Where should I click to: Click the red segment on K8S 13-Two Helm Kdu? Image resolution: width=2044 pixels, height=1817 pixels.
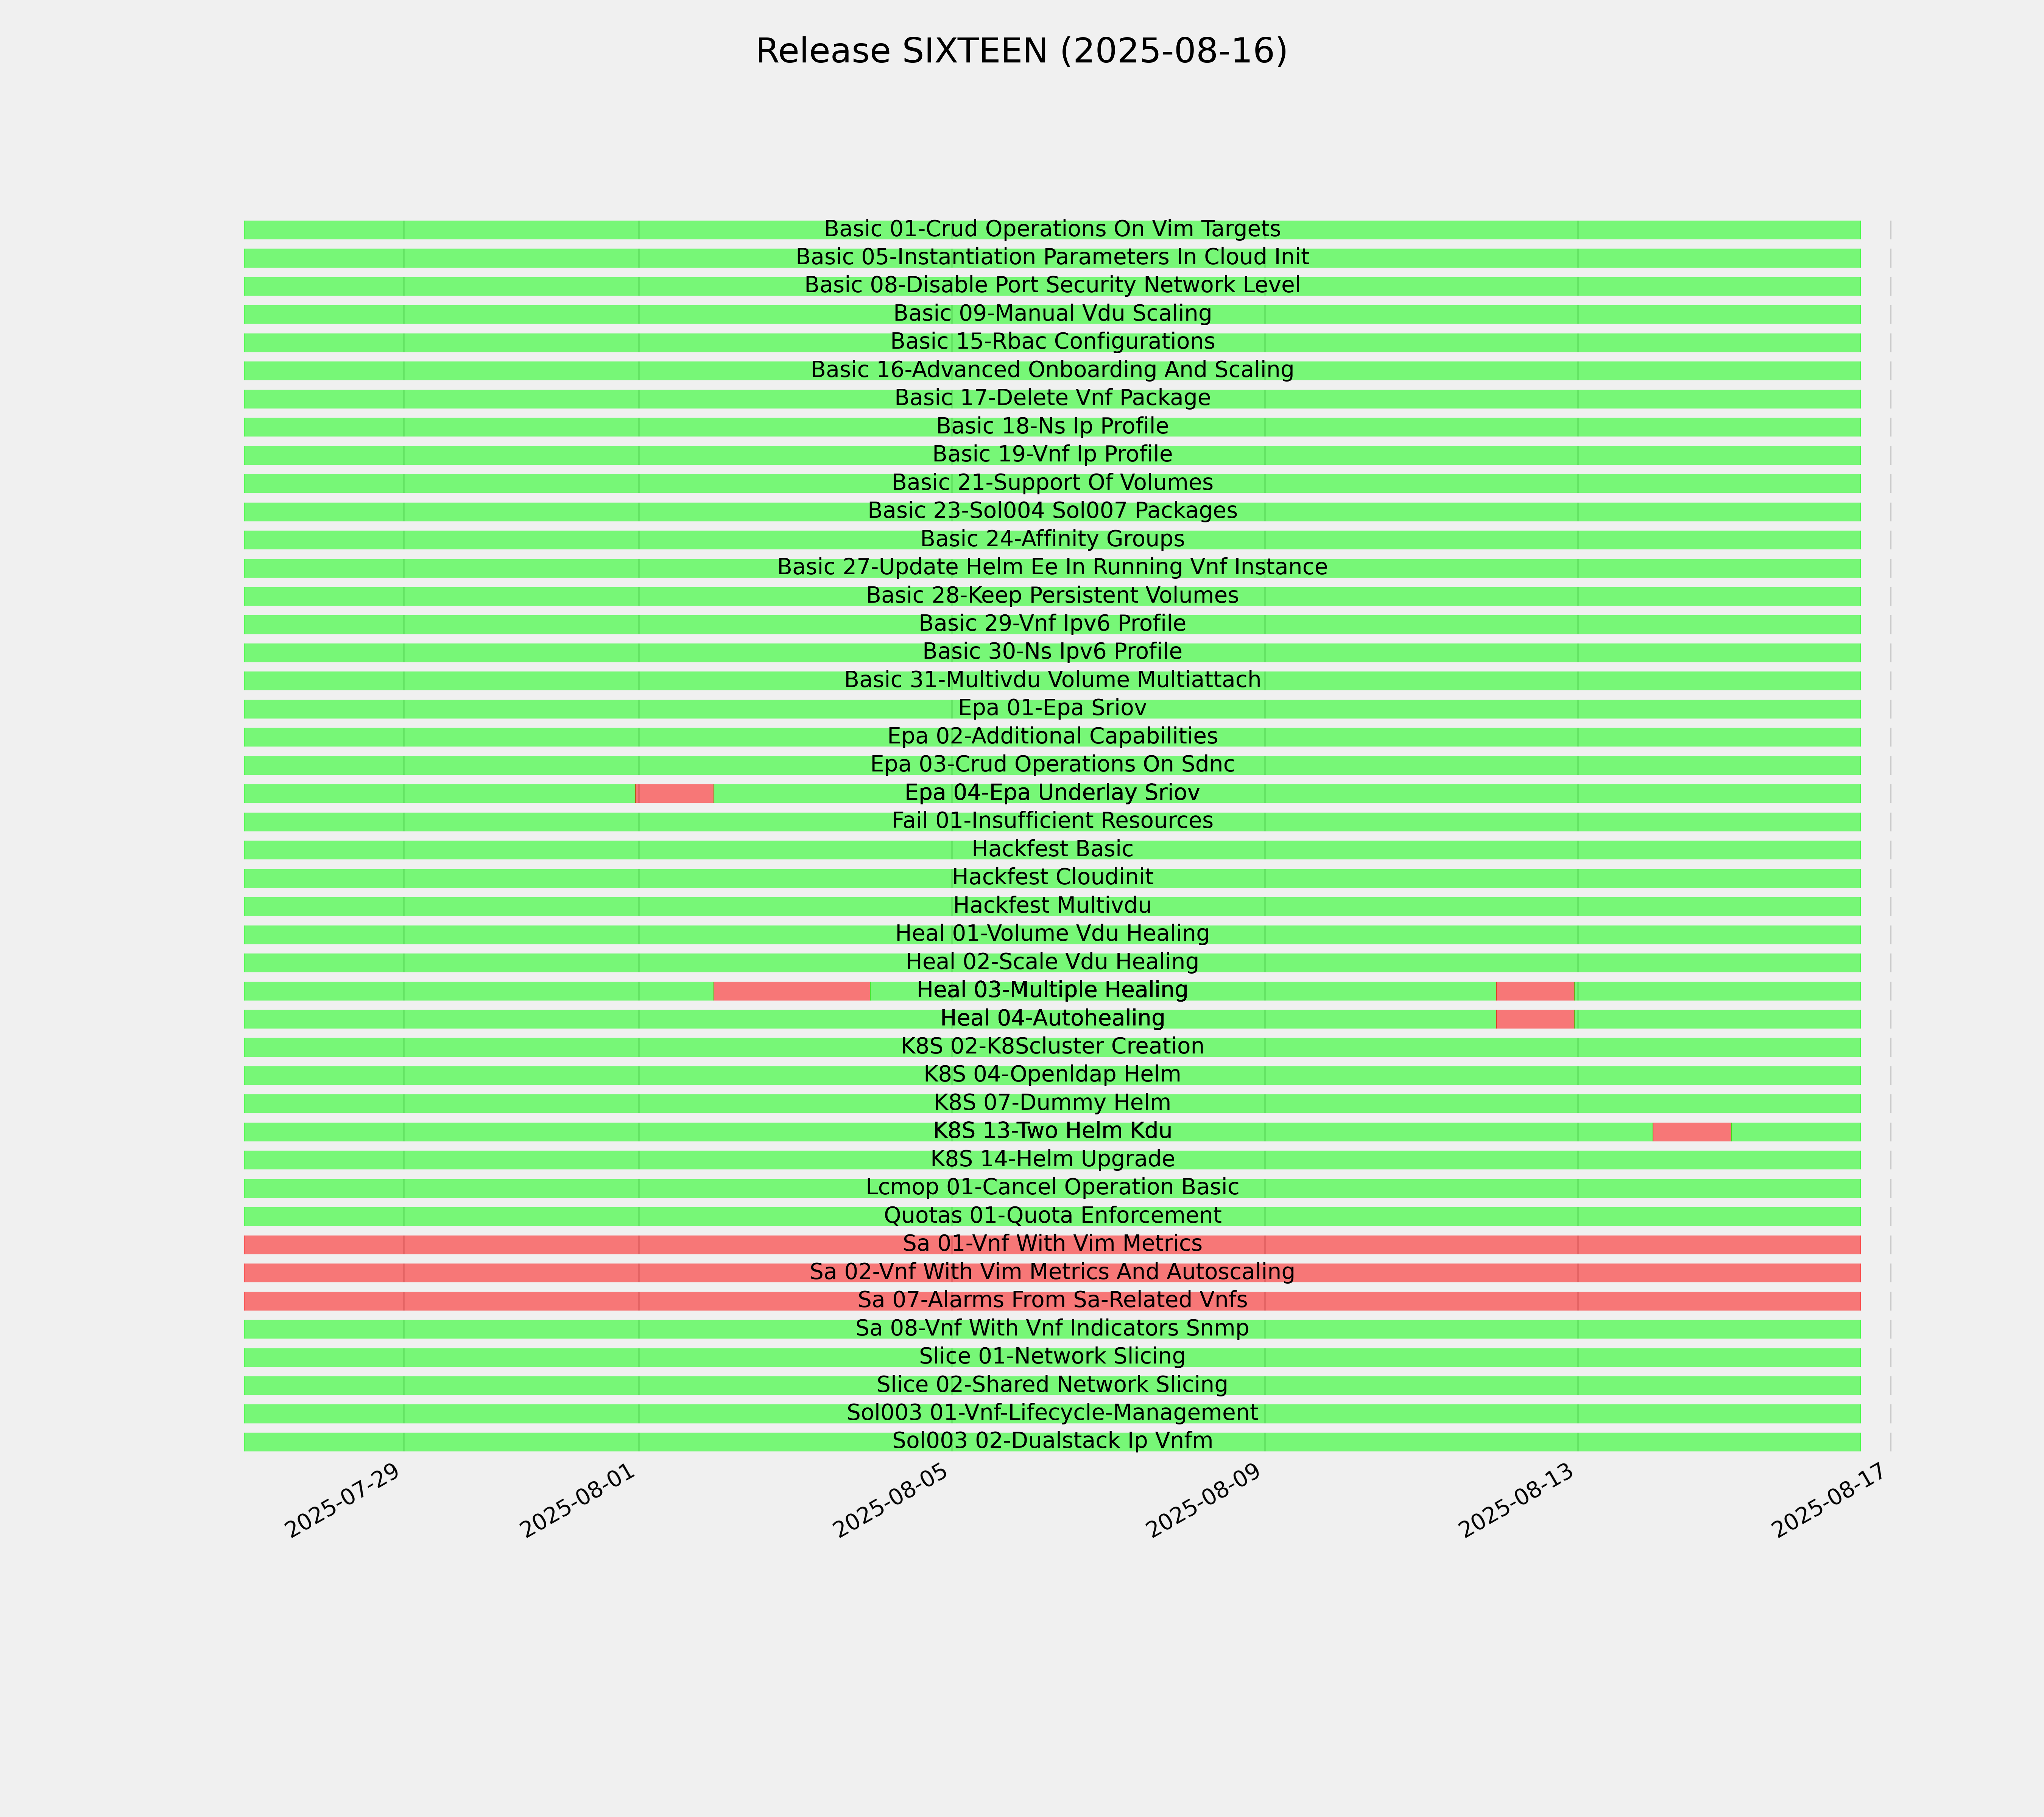1692,1132
